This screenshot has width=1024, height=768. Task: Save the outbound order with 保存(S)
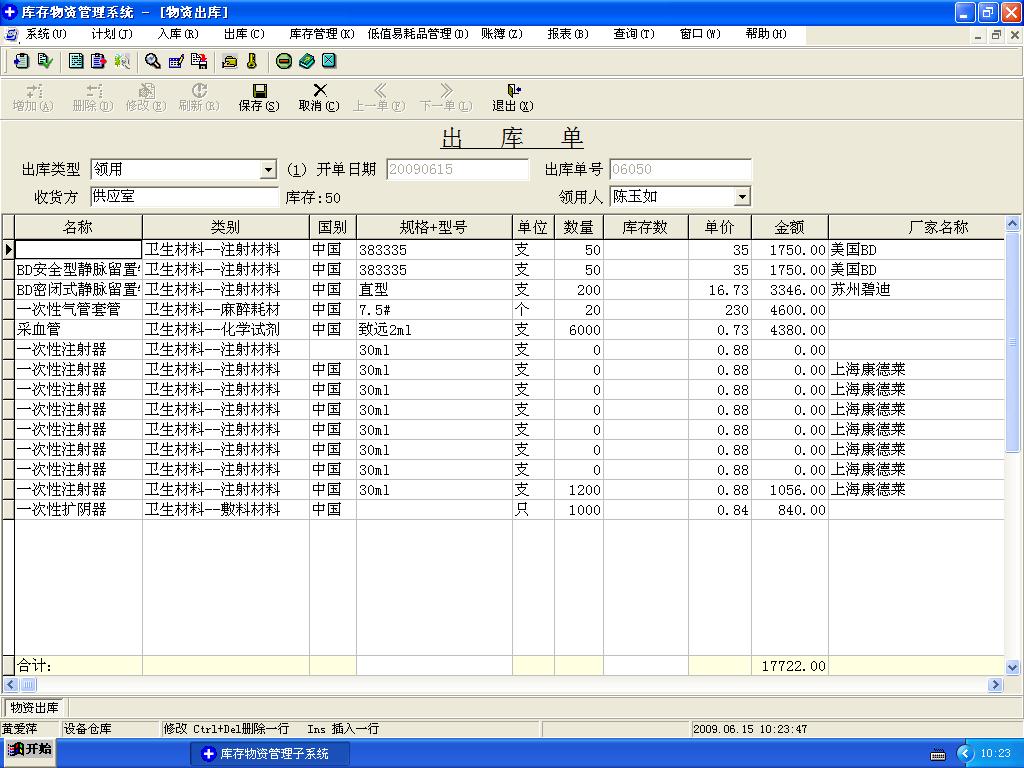click(259, 97)
